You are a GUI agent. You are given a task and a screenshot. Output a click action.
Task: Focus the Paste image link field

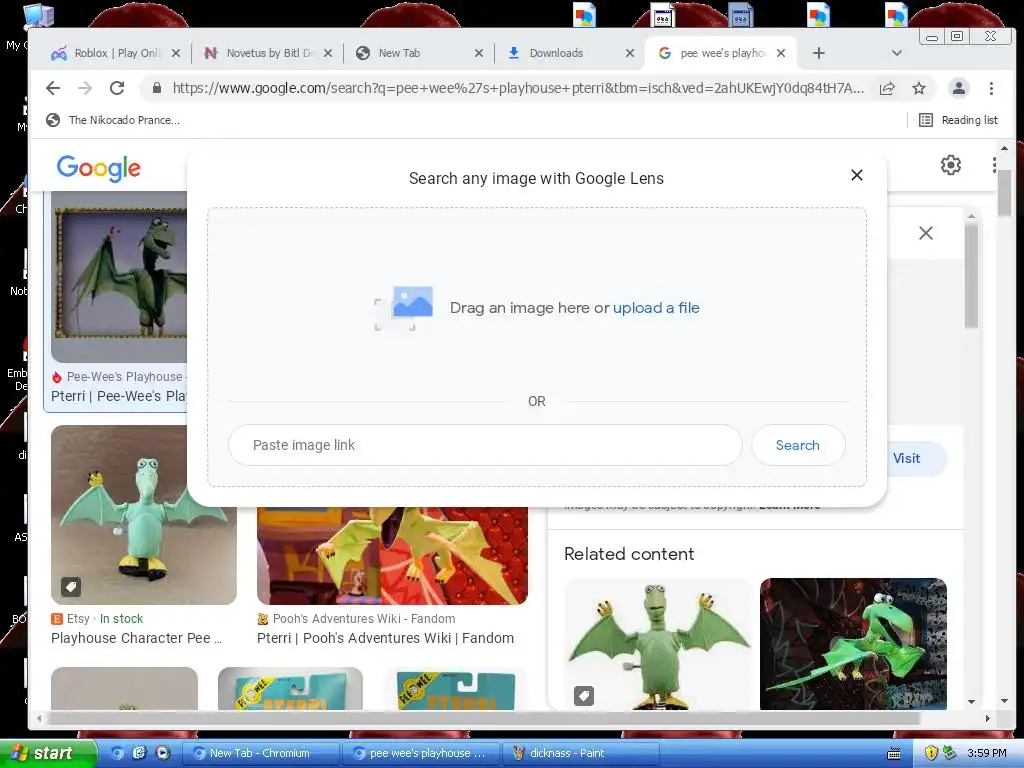[x=485, y=445]
